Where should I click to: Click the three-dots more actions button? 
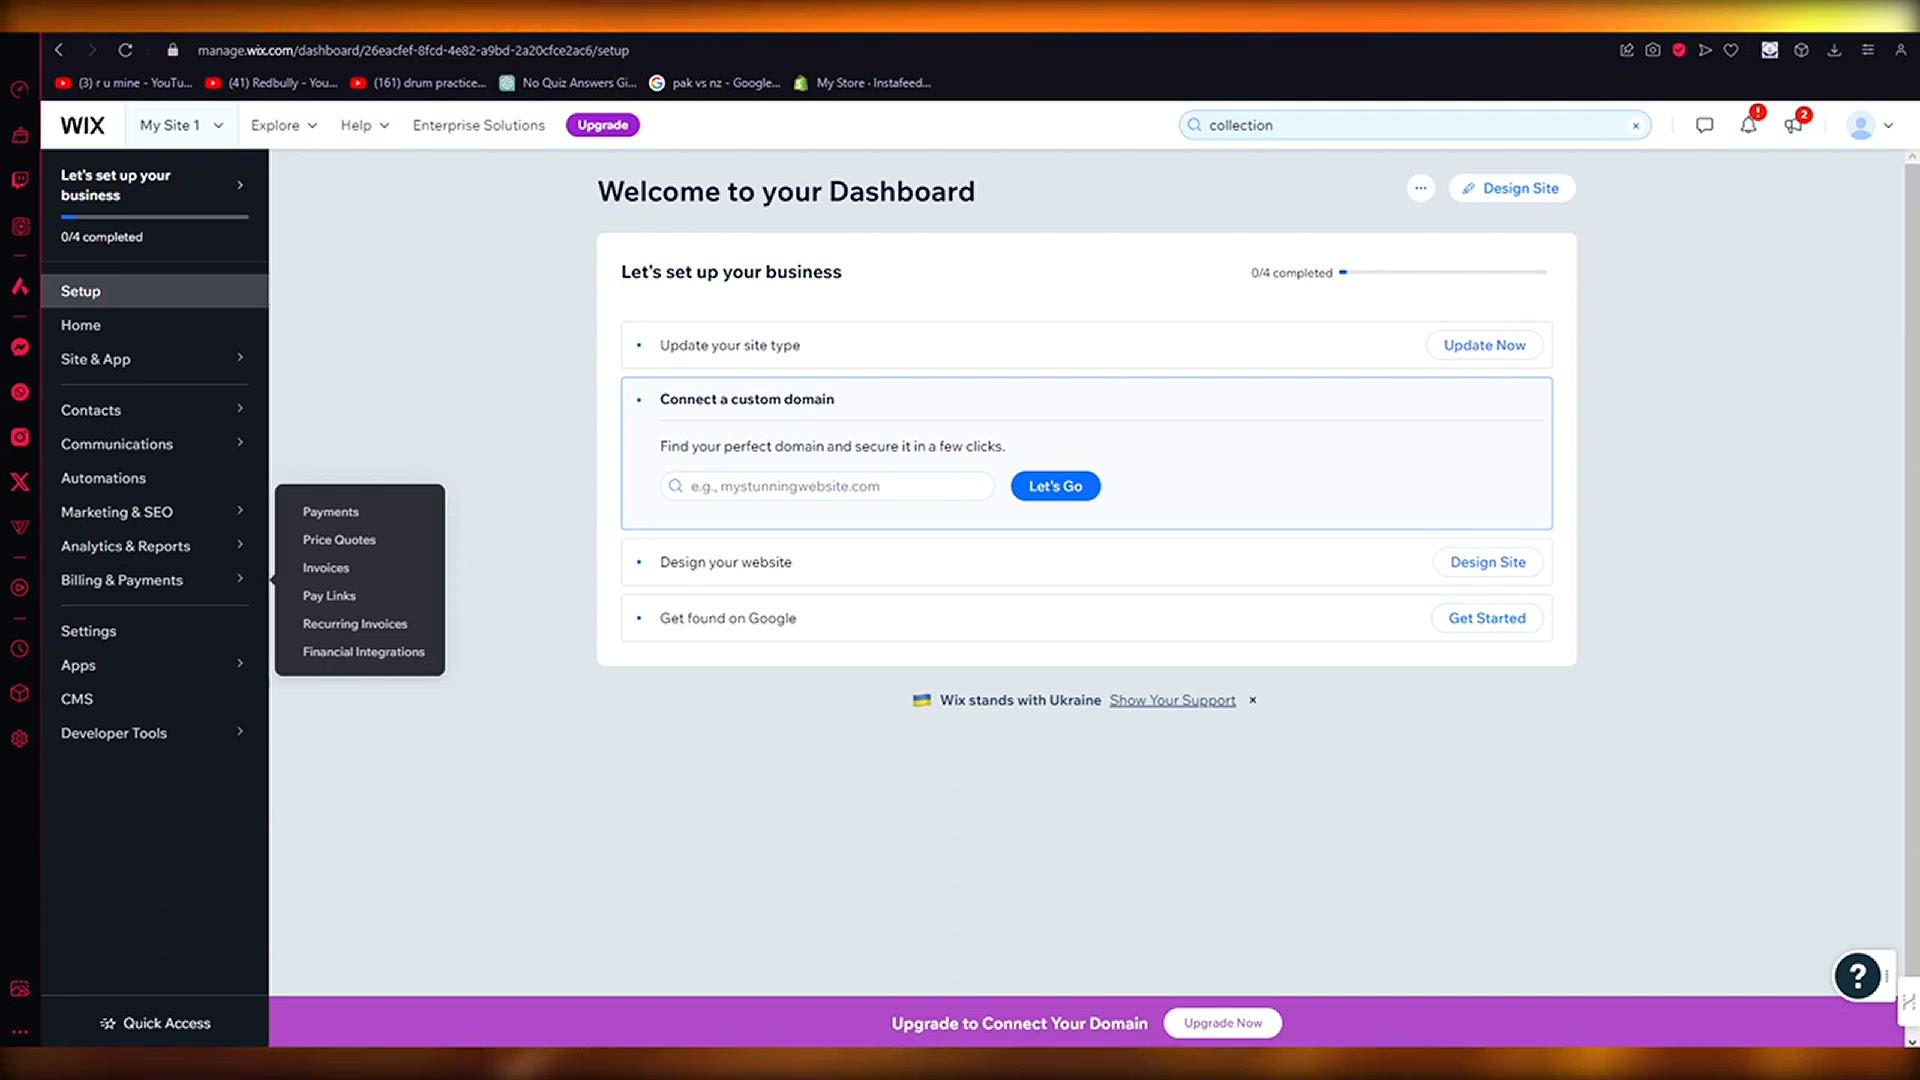(x=1420, y=188)
